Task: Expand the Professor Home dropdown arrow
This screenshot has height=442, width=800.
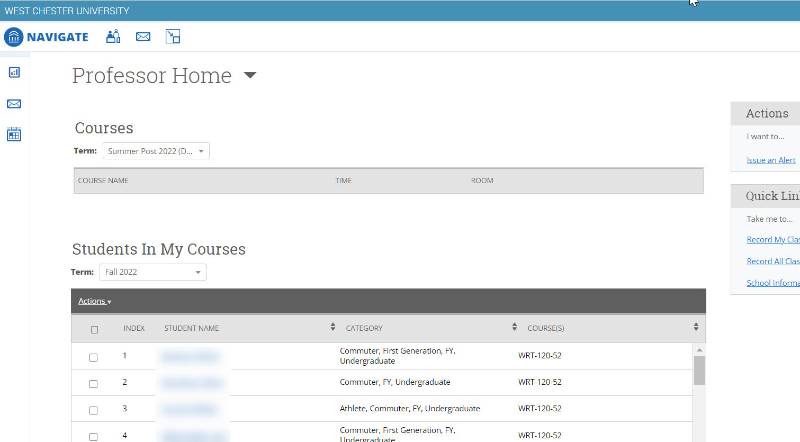Action: 250,76
